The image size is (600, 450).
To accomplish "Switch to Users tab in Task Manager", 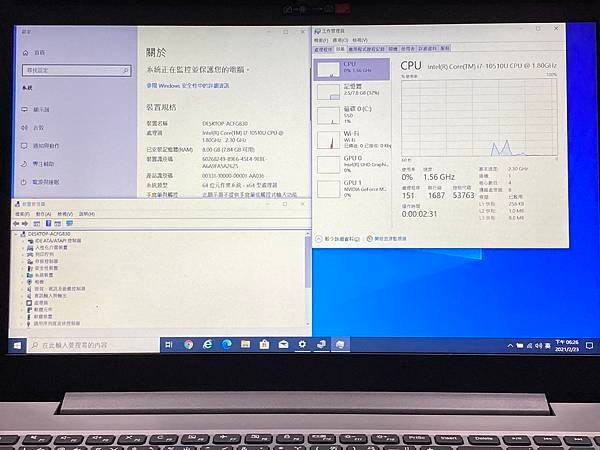I will click(408, 49).
